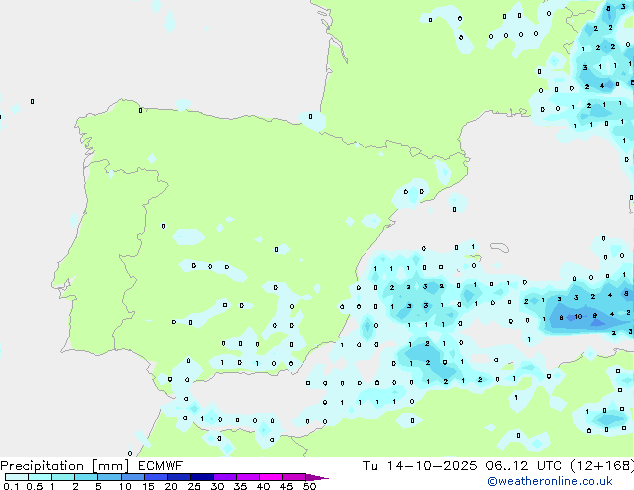Click the 0.5–1 mm legend color swatch
This screenshot has height=490, width=634.
pos(40,477)
